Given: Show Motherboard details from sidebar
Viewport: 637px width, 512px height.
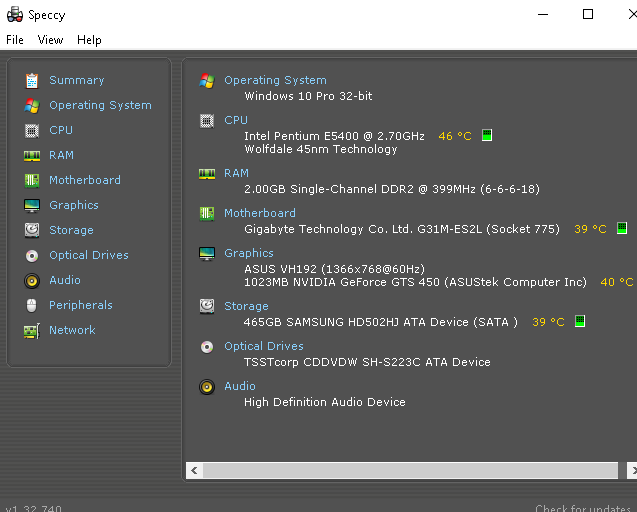Looking at the screenshot, I should pyautogui.click(x=84, y=180).
